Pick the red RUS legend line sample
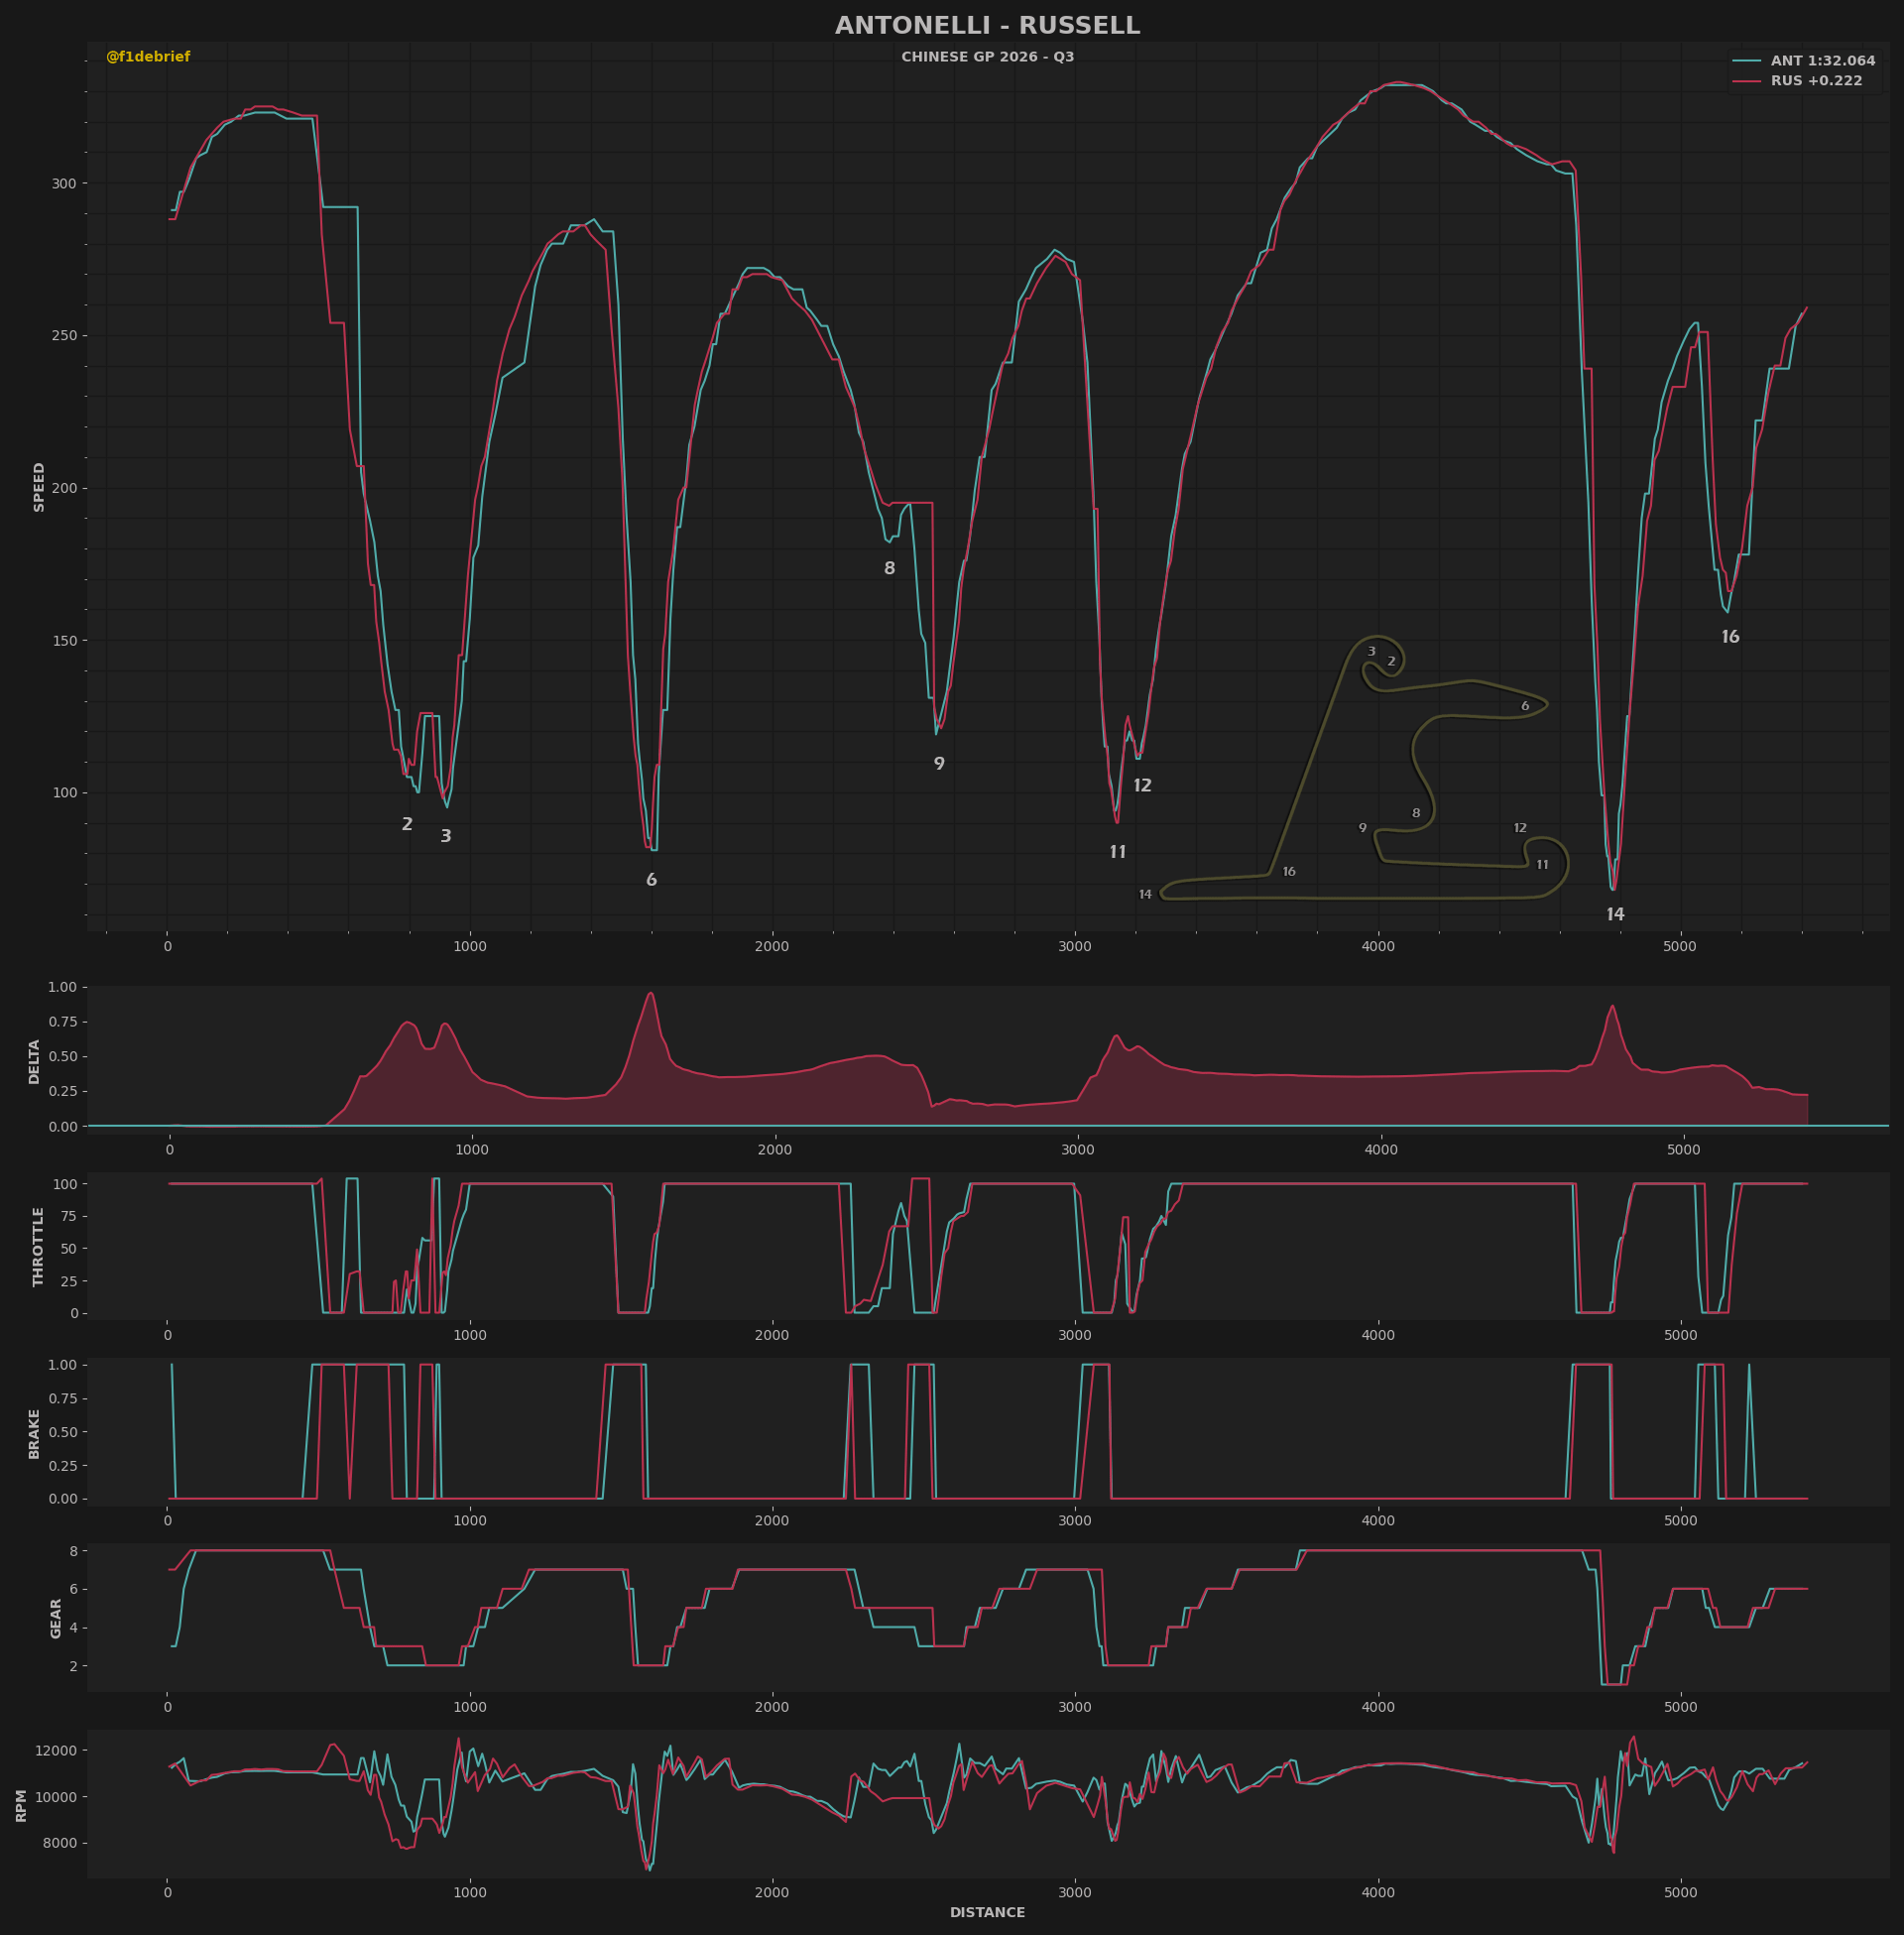 pos(1747,81)
